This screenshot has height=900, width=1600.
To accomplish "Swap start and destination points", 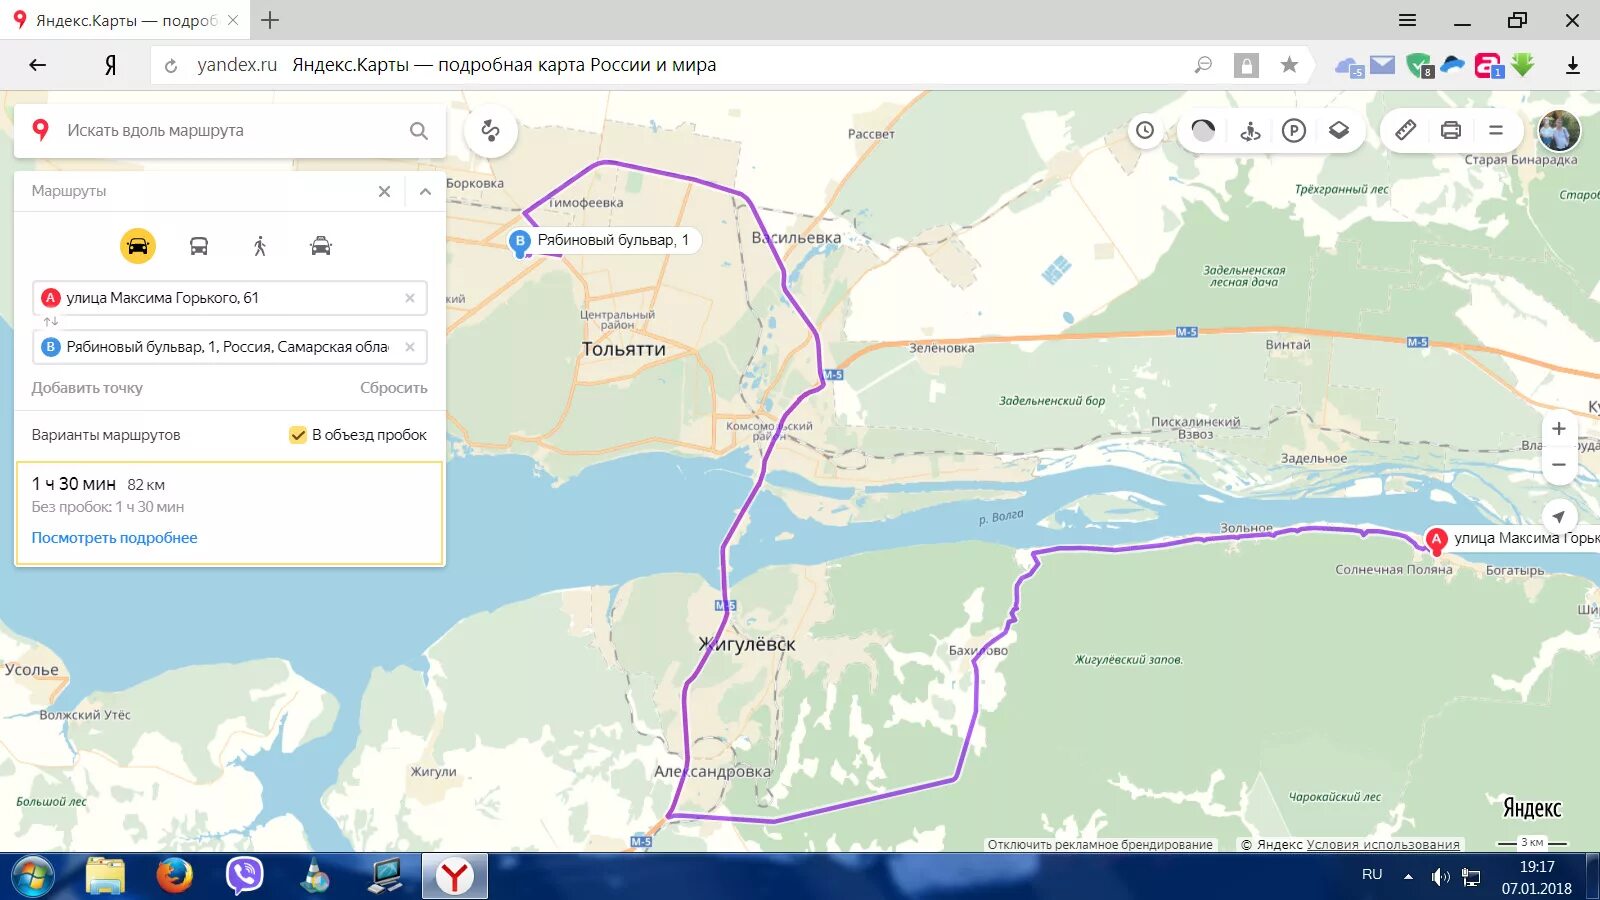I will 50,322.
